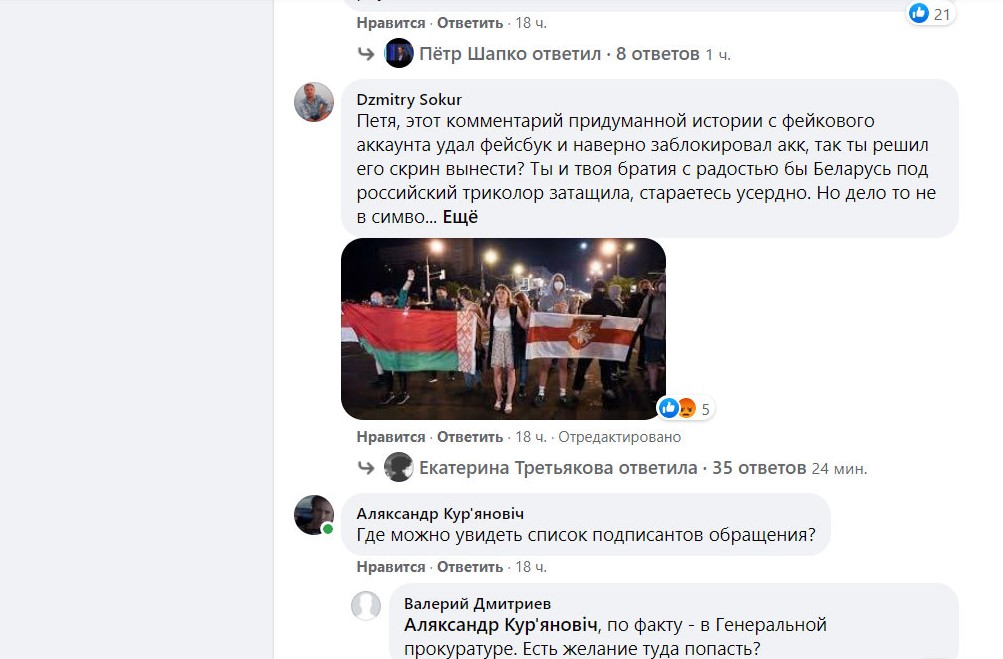The image size is (1003, 659).
Task: Open the Dzmitry Sokur name link
Action: [x=409, y=99]
